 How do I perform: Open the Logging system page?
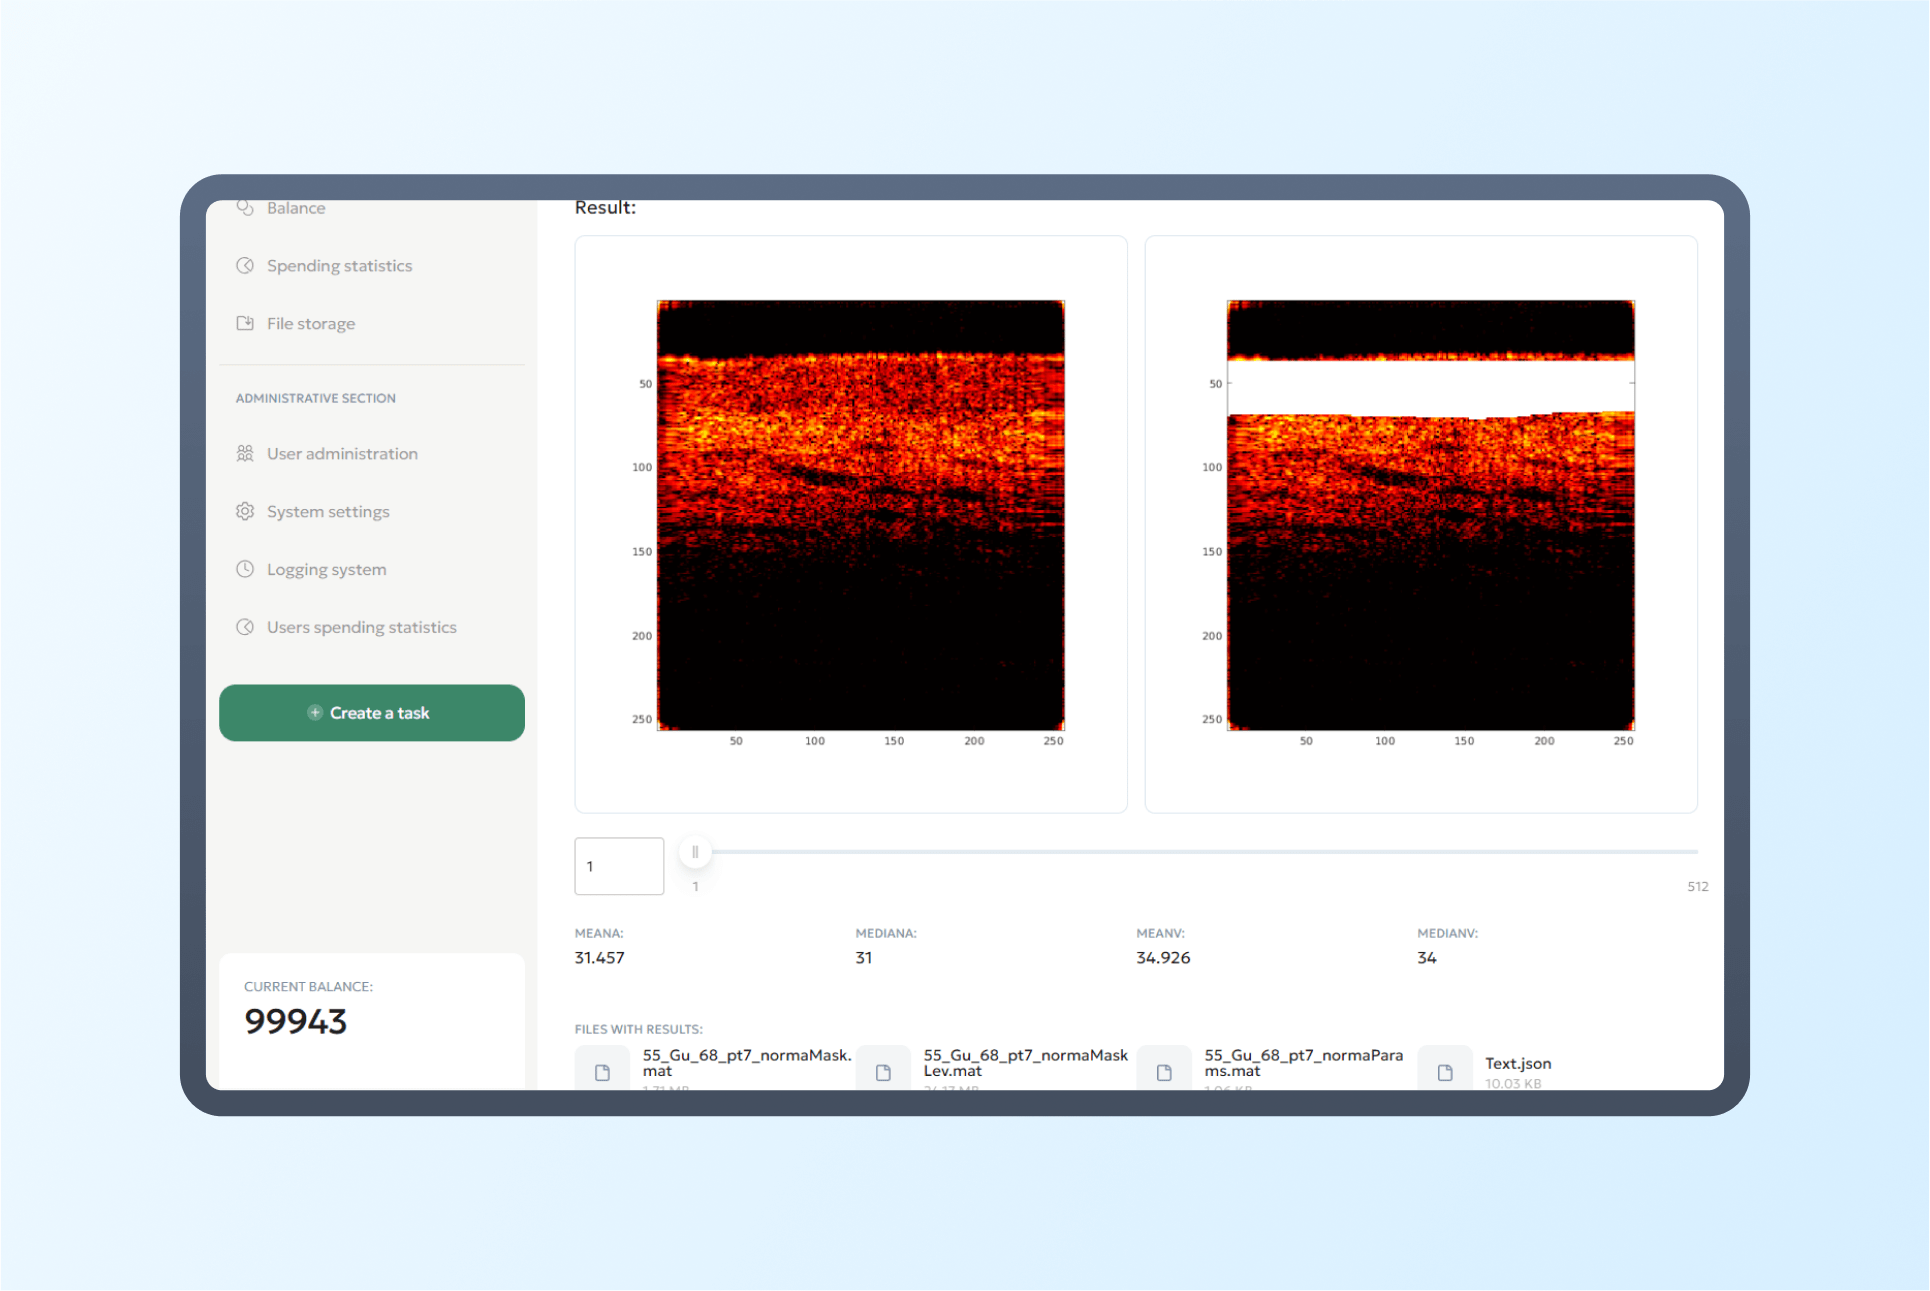pyautogui.click(x=326, y=570)
